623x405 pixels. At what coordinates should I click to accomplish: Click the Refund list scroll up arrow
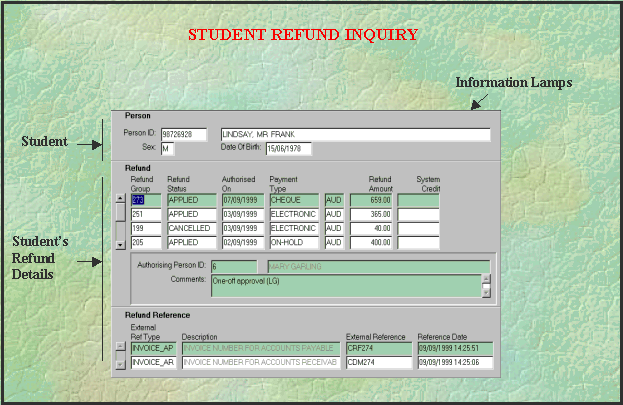(x=121, y=200)
